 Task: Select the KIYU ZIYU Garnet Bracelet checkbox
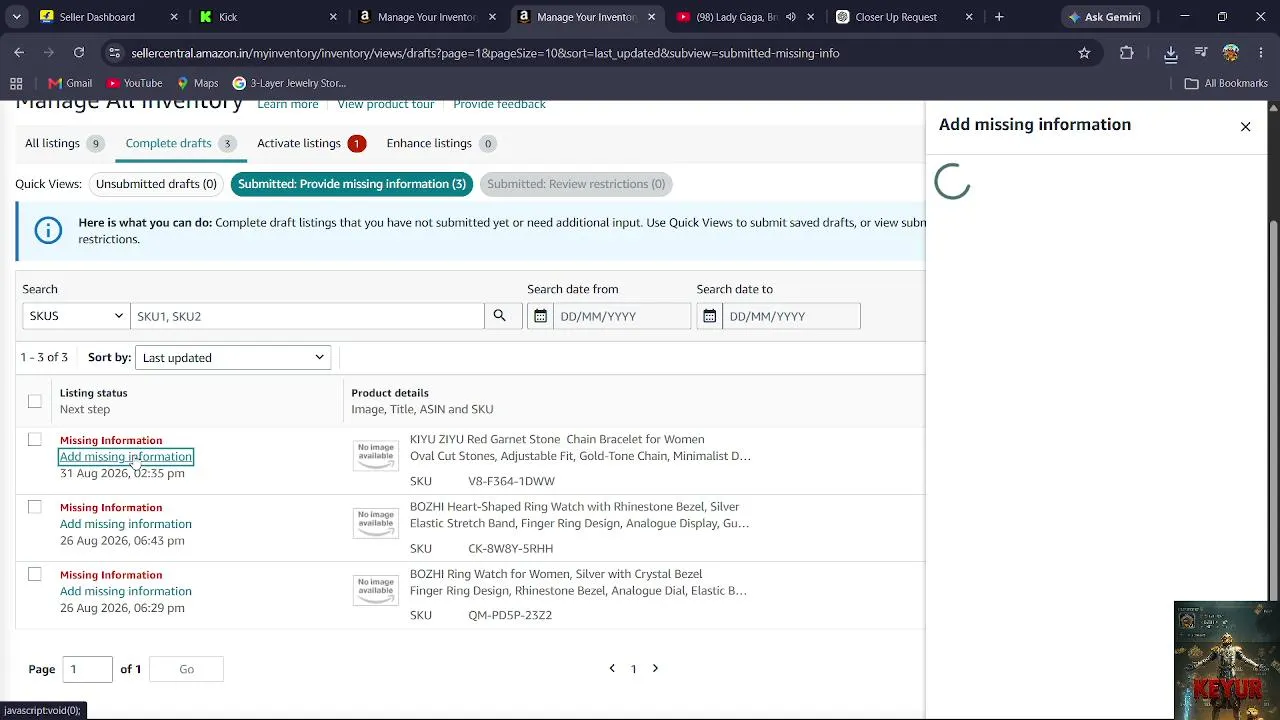(35, 440)
